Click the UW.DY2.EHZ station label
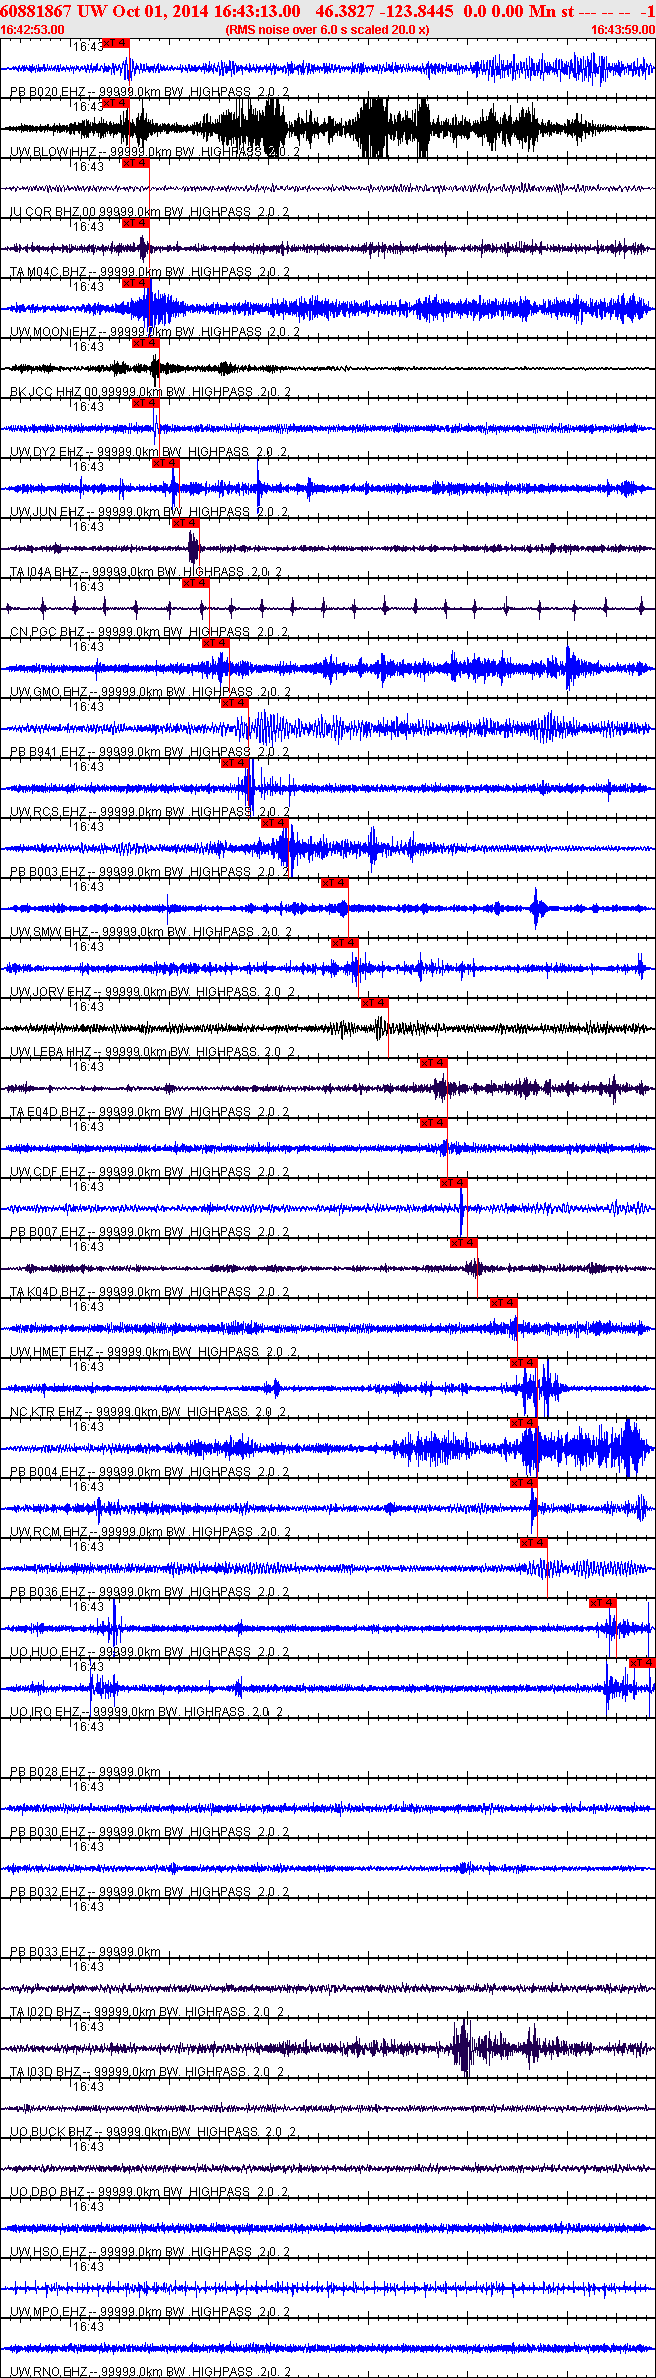This screenshot has height=2378, width=656. pyautogui.click(x=150, y=452)
